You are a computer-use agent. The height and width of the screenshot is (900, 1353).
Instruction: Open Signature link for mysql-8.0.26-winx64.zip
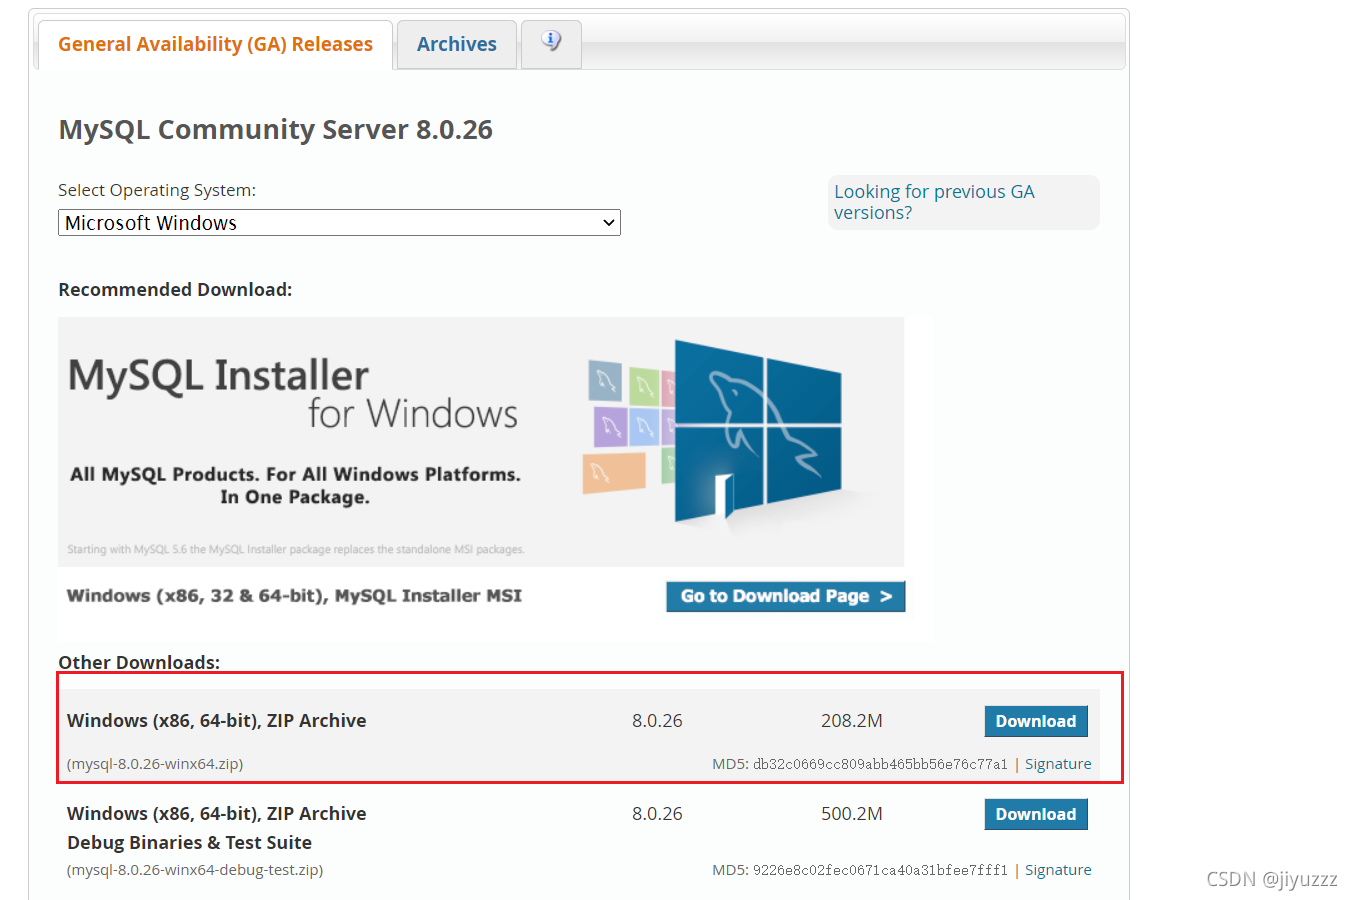tap(1058, 764)
